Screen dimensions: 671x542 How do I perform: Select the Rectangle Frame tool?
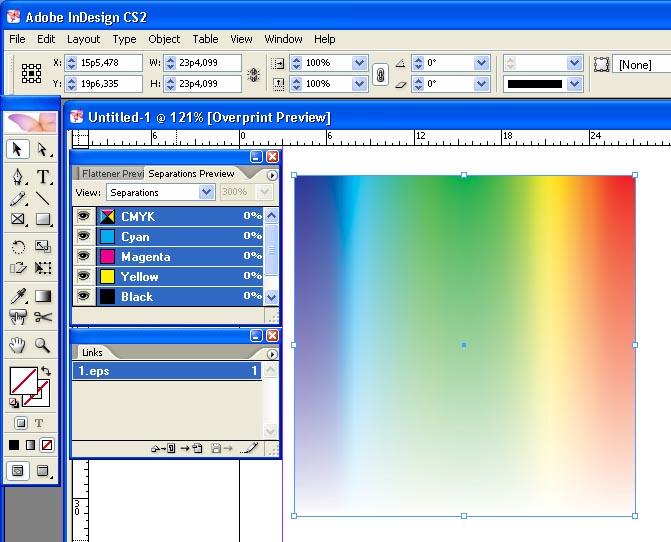(x=18, y=219)
